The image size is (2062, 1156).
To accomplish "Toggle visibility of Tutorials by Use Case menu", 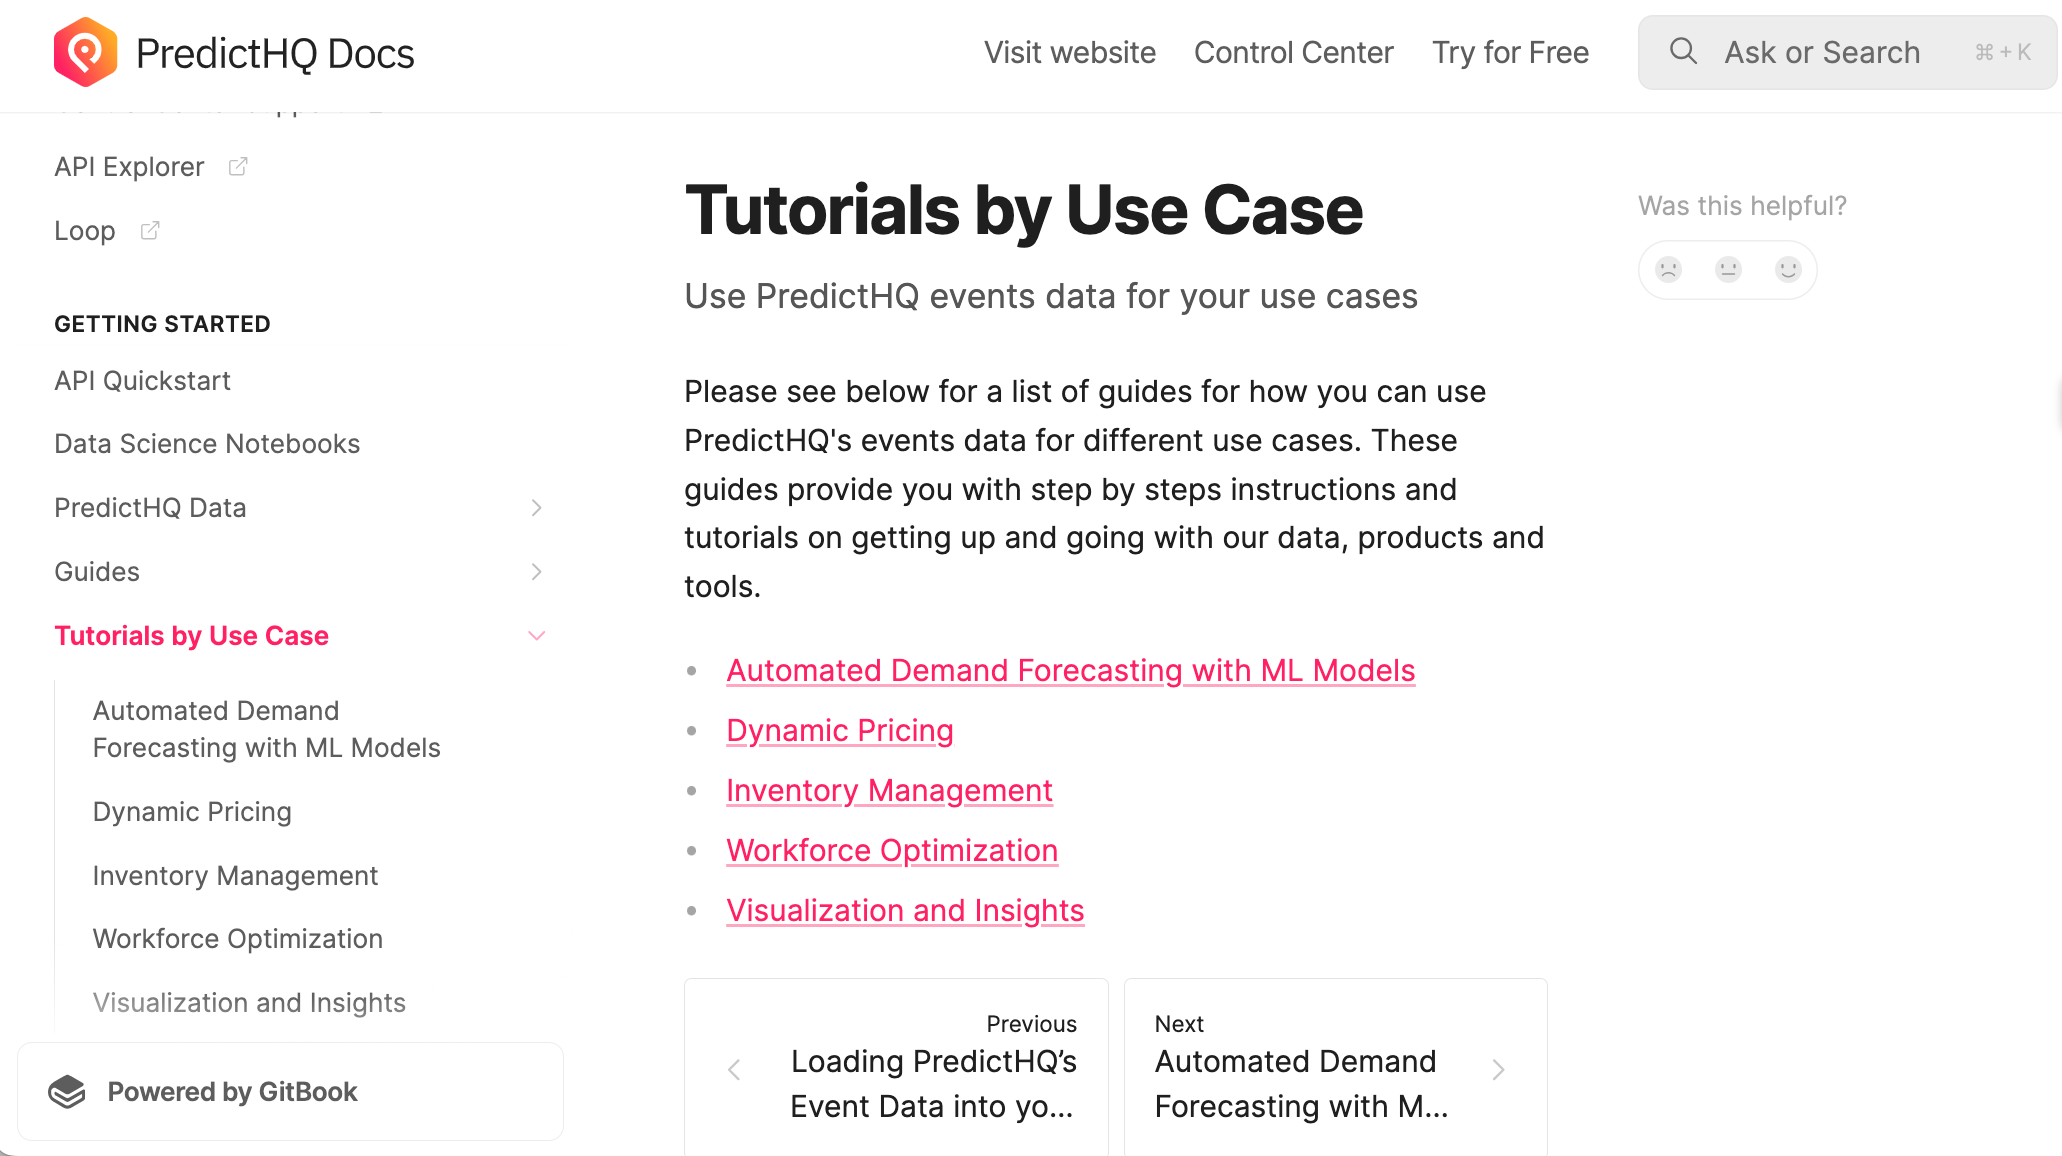I will click(535, 636).
